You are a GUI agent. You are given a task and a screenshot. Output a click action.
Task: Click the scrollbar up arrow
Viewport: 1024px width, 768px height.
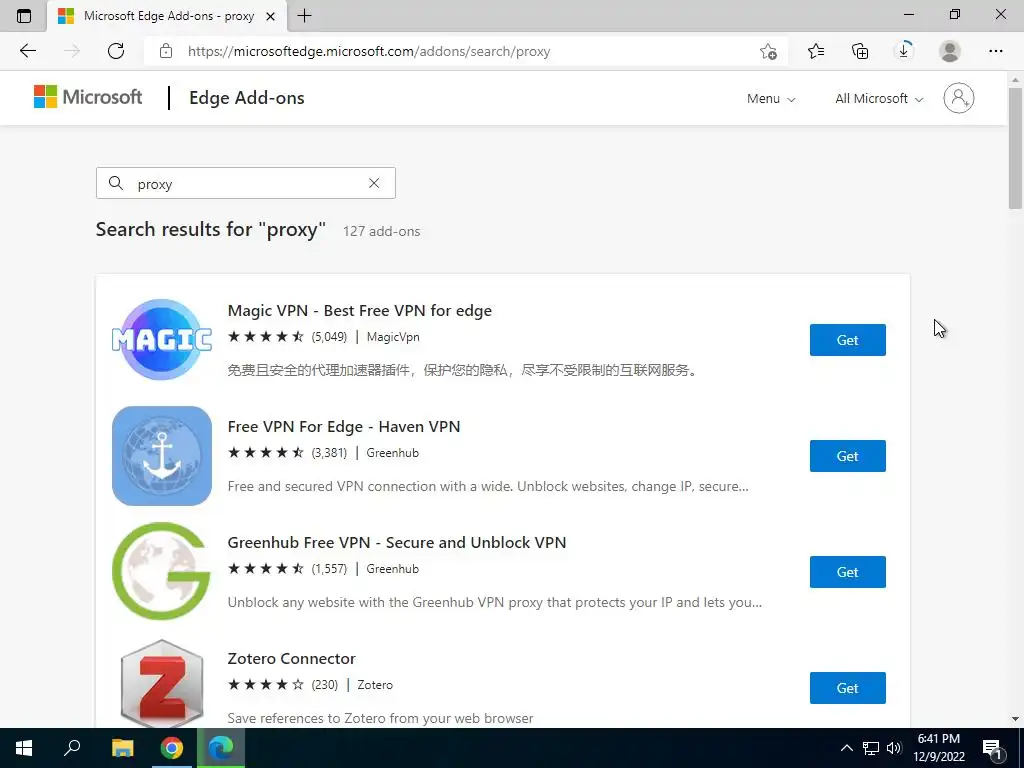[1015, 80]
